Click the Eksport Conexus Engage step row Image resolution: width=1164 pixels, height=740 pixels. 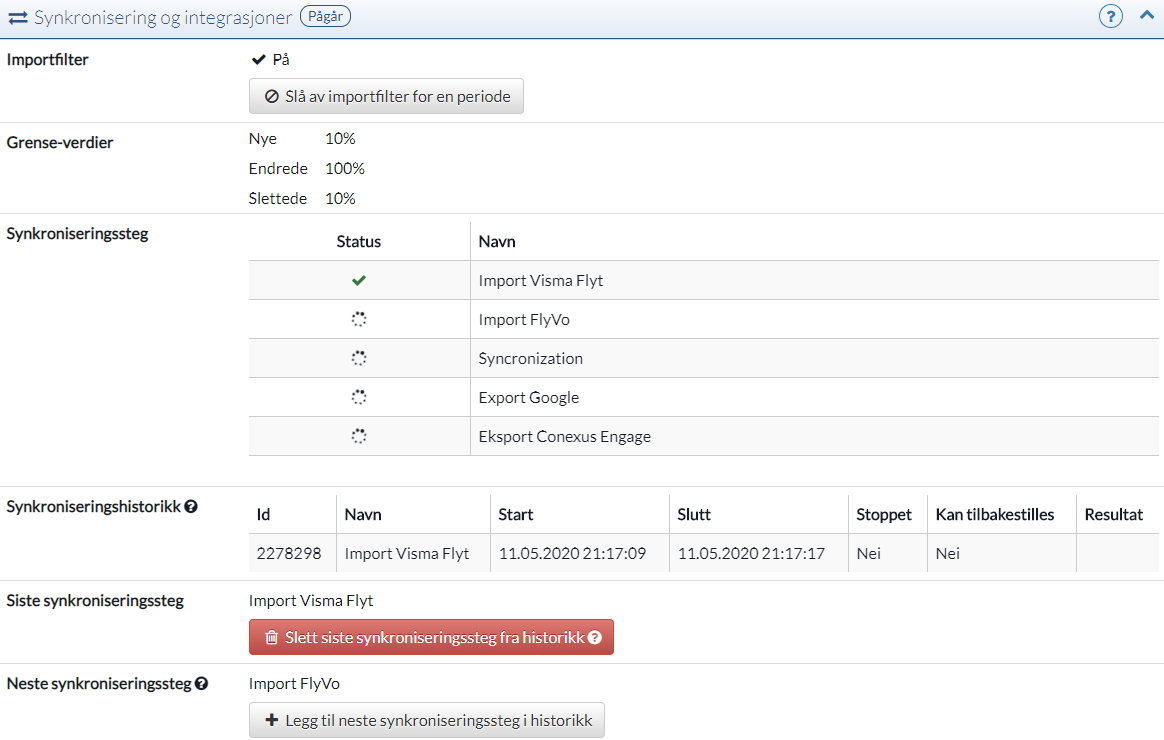(565, 437)
